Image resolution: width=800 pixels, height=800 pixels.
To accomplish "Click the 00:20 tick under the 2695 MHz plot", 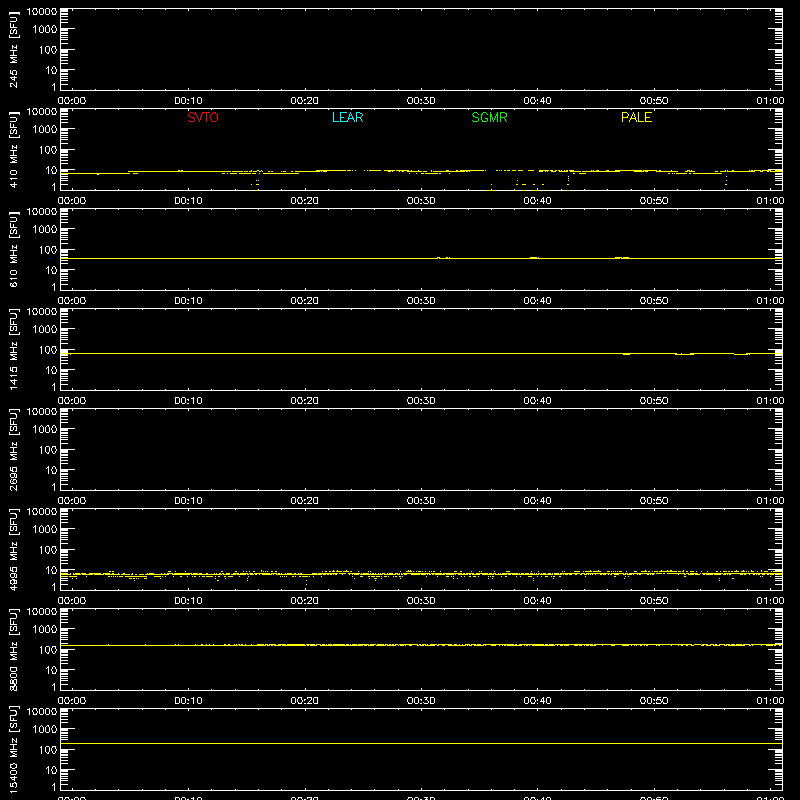I will tap(305, 501).
